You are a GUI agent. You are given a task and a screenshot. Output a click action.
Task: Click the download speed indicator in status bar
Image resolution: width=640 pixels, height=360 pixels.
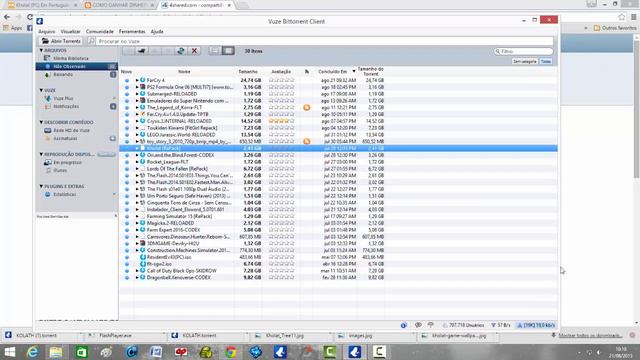point(501,325)
